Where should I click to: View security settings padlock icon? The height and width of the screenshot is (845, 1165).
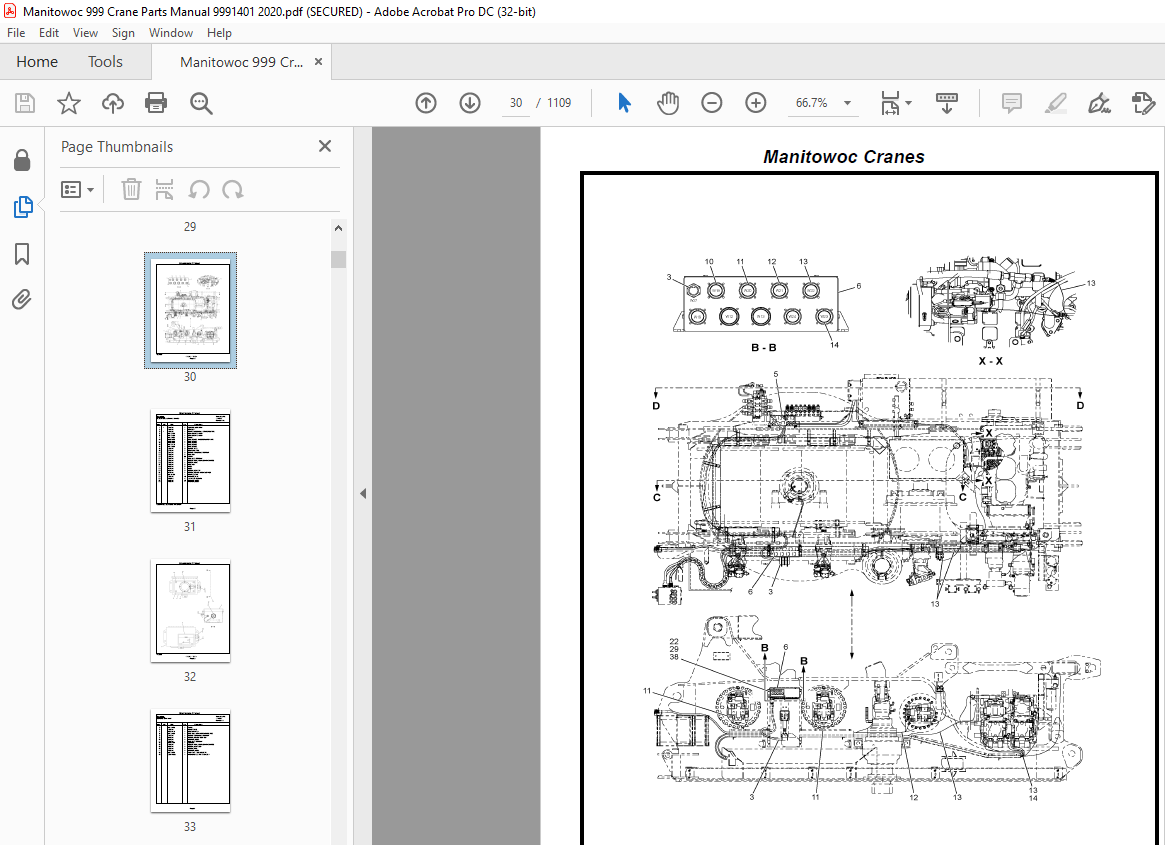click(22, 160)
